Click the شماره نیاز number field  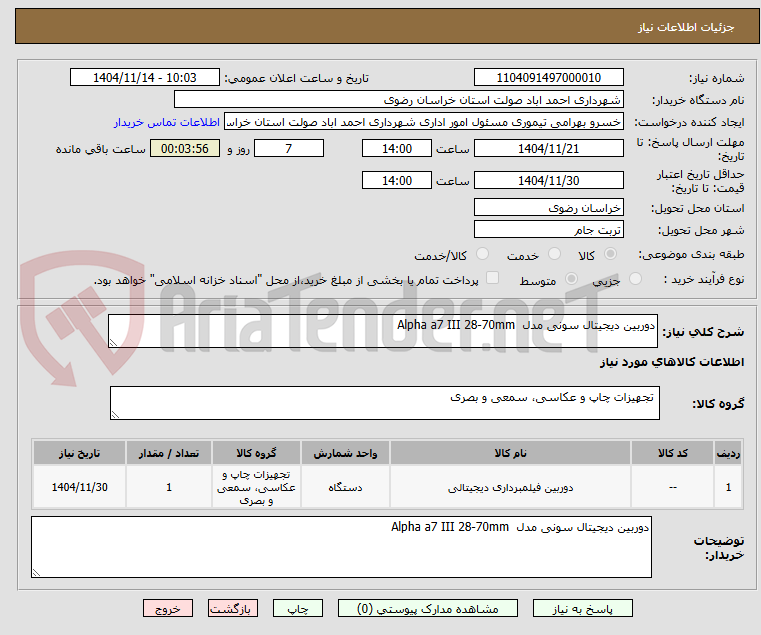coord(548,78)
